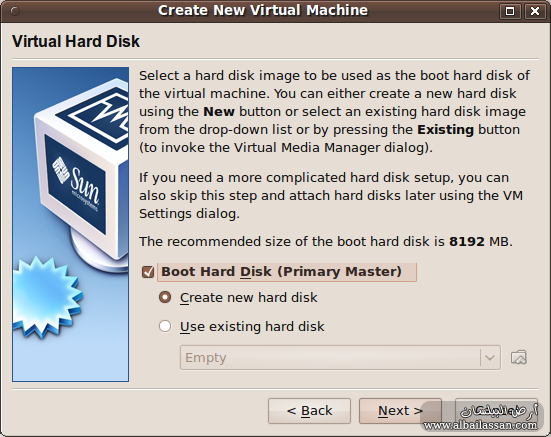Click the Virtual Hard Disk page heading
The image size is (551, 437).
point(76,41)
